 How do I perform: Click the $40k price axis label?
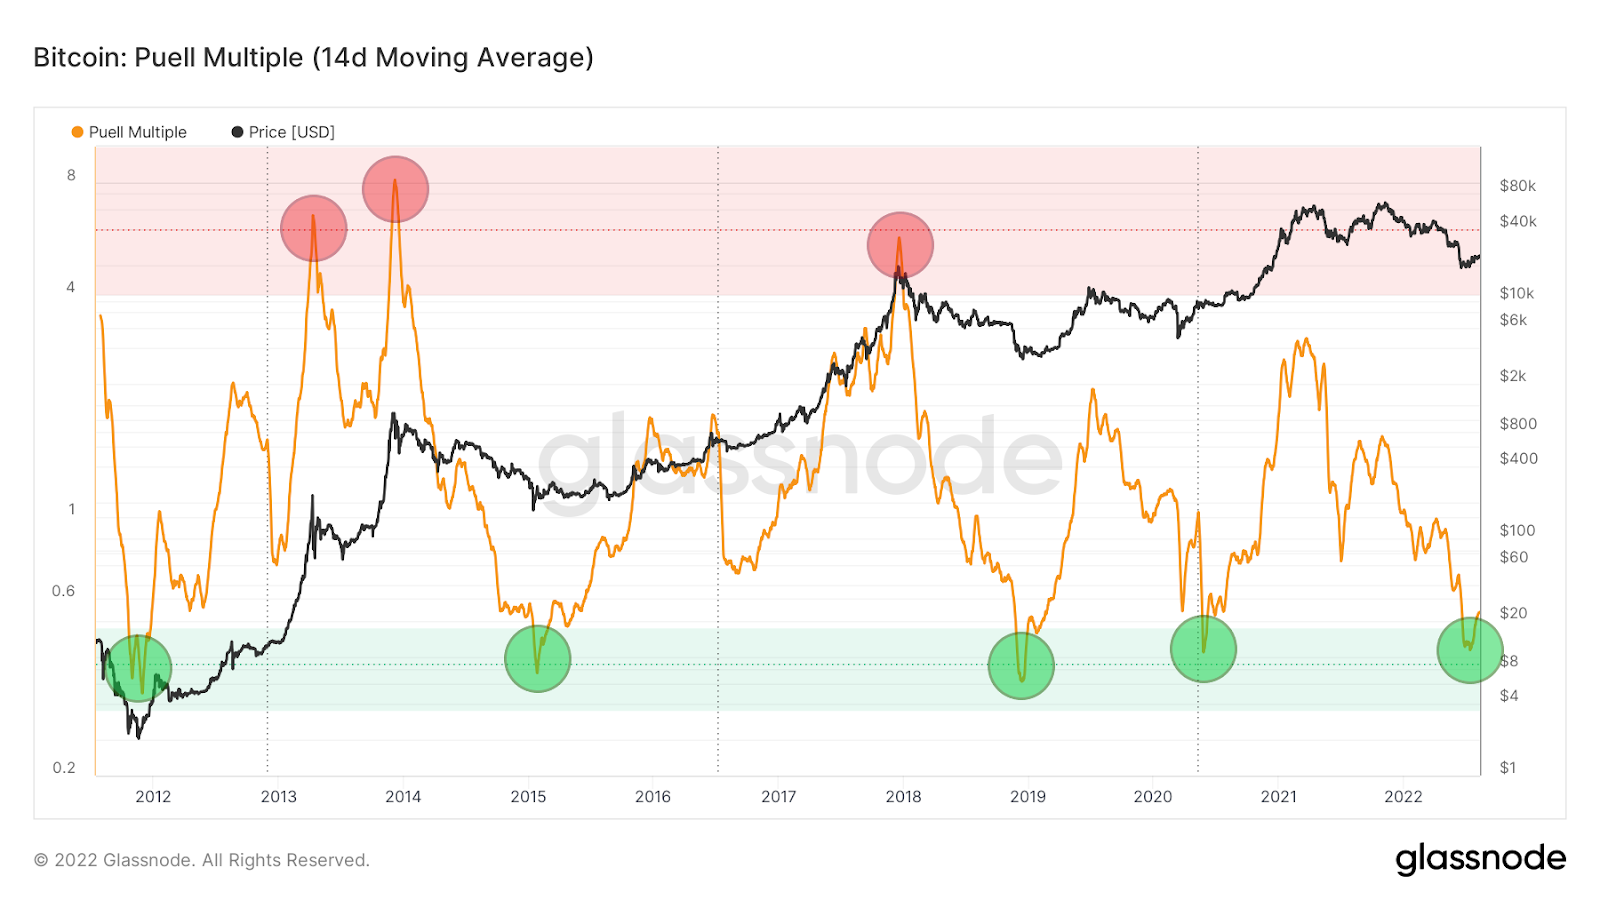(1518, 221)
